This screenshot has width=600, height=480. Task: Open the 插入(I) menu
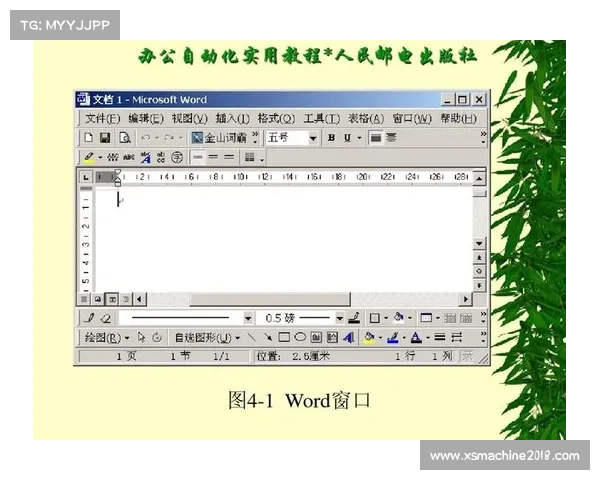tap(232, 118)
